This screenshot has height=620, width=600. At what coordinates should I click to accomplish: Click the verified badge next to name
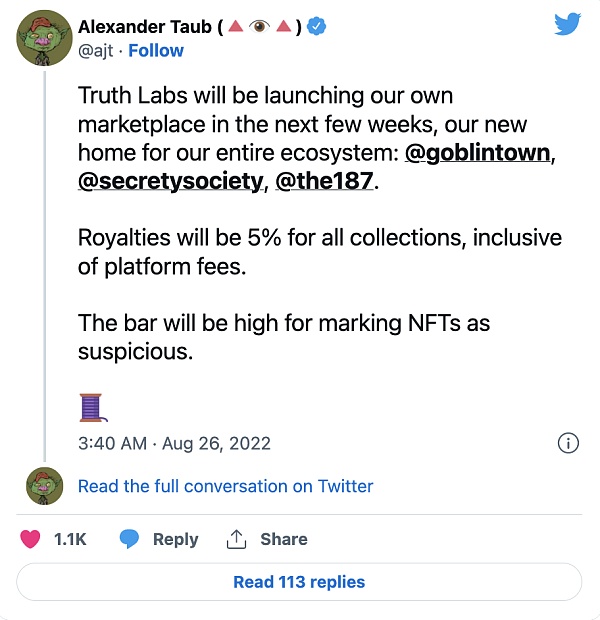click(316, 27)
